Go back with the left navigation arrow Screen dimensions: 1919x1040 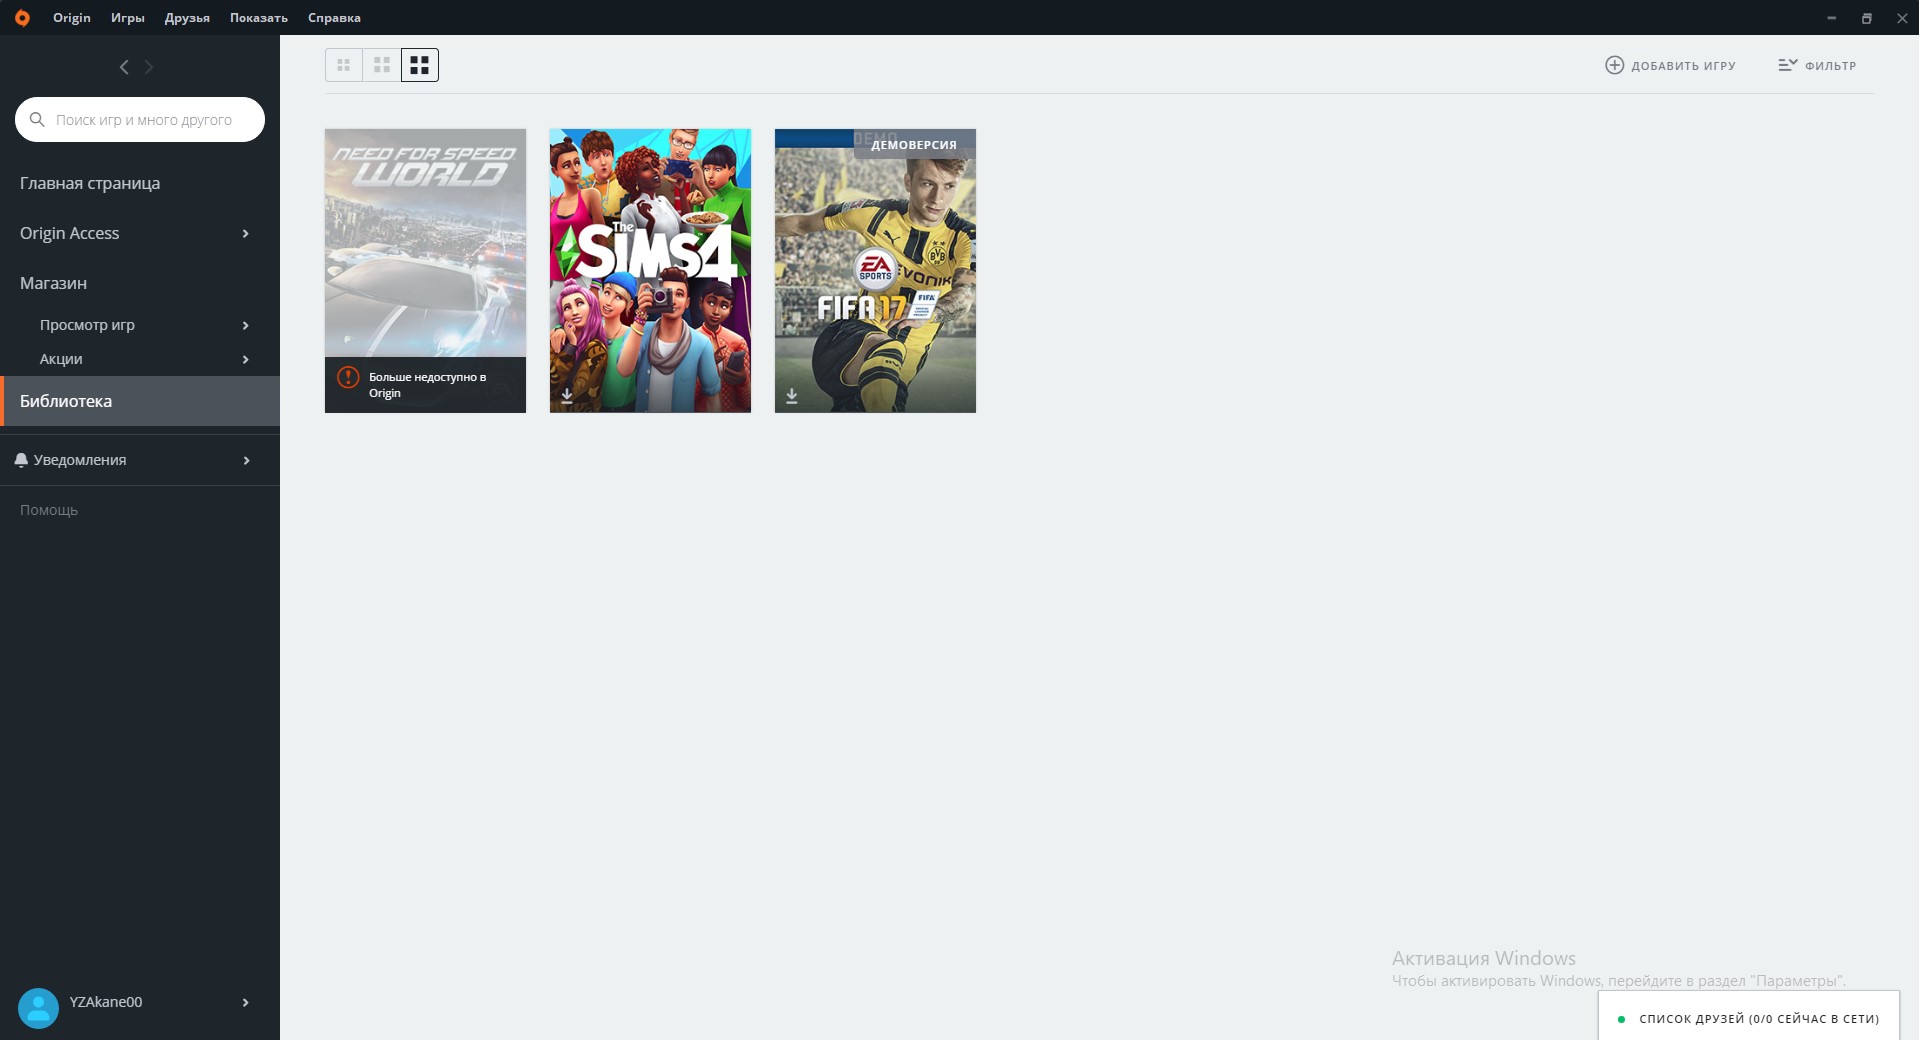pyautogui.click(x=124, y=67)
